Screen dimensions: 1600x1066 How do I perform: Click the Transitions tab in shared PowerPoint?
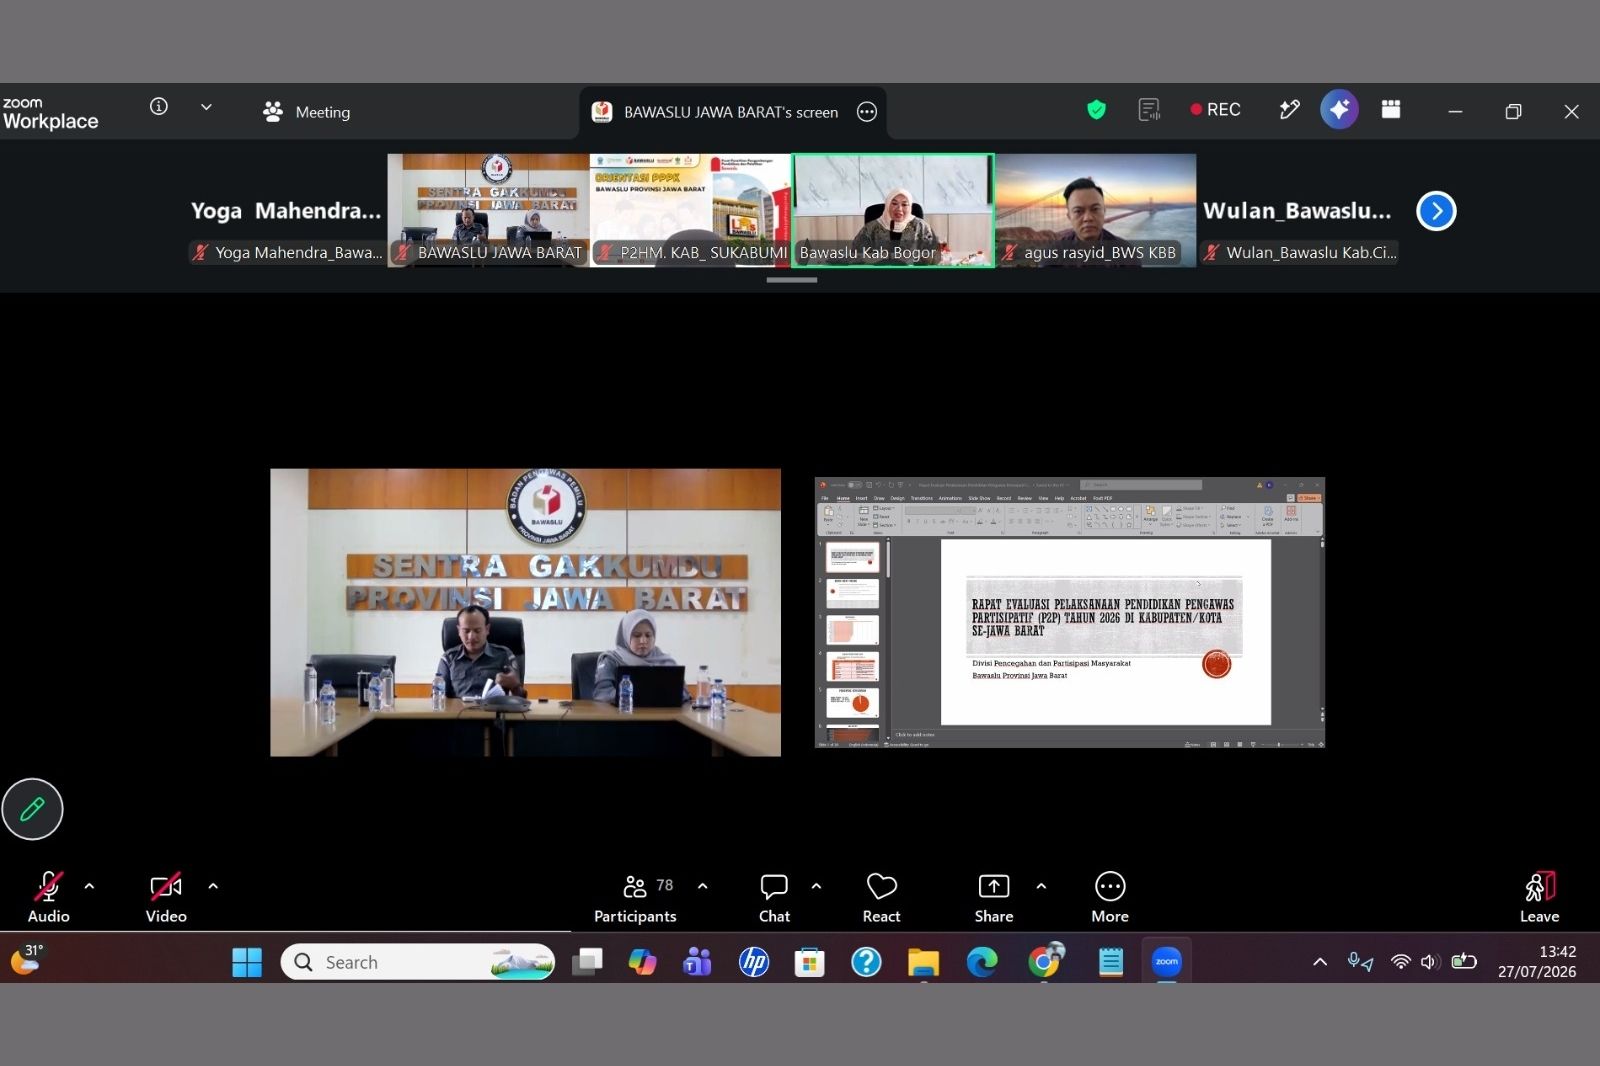pos(922,498)
